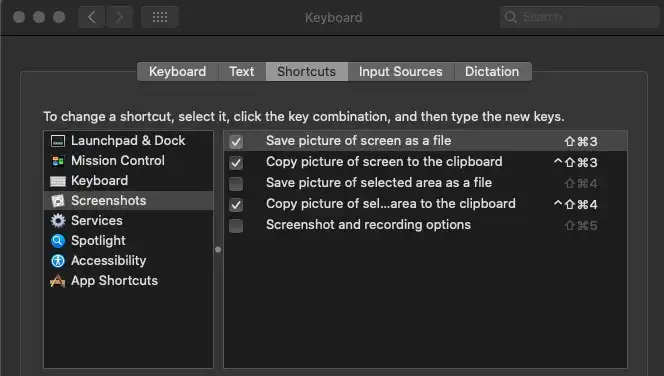
Task: Go forward with the right chevron
Action: [119, 17]
